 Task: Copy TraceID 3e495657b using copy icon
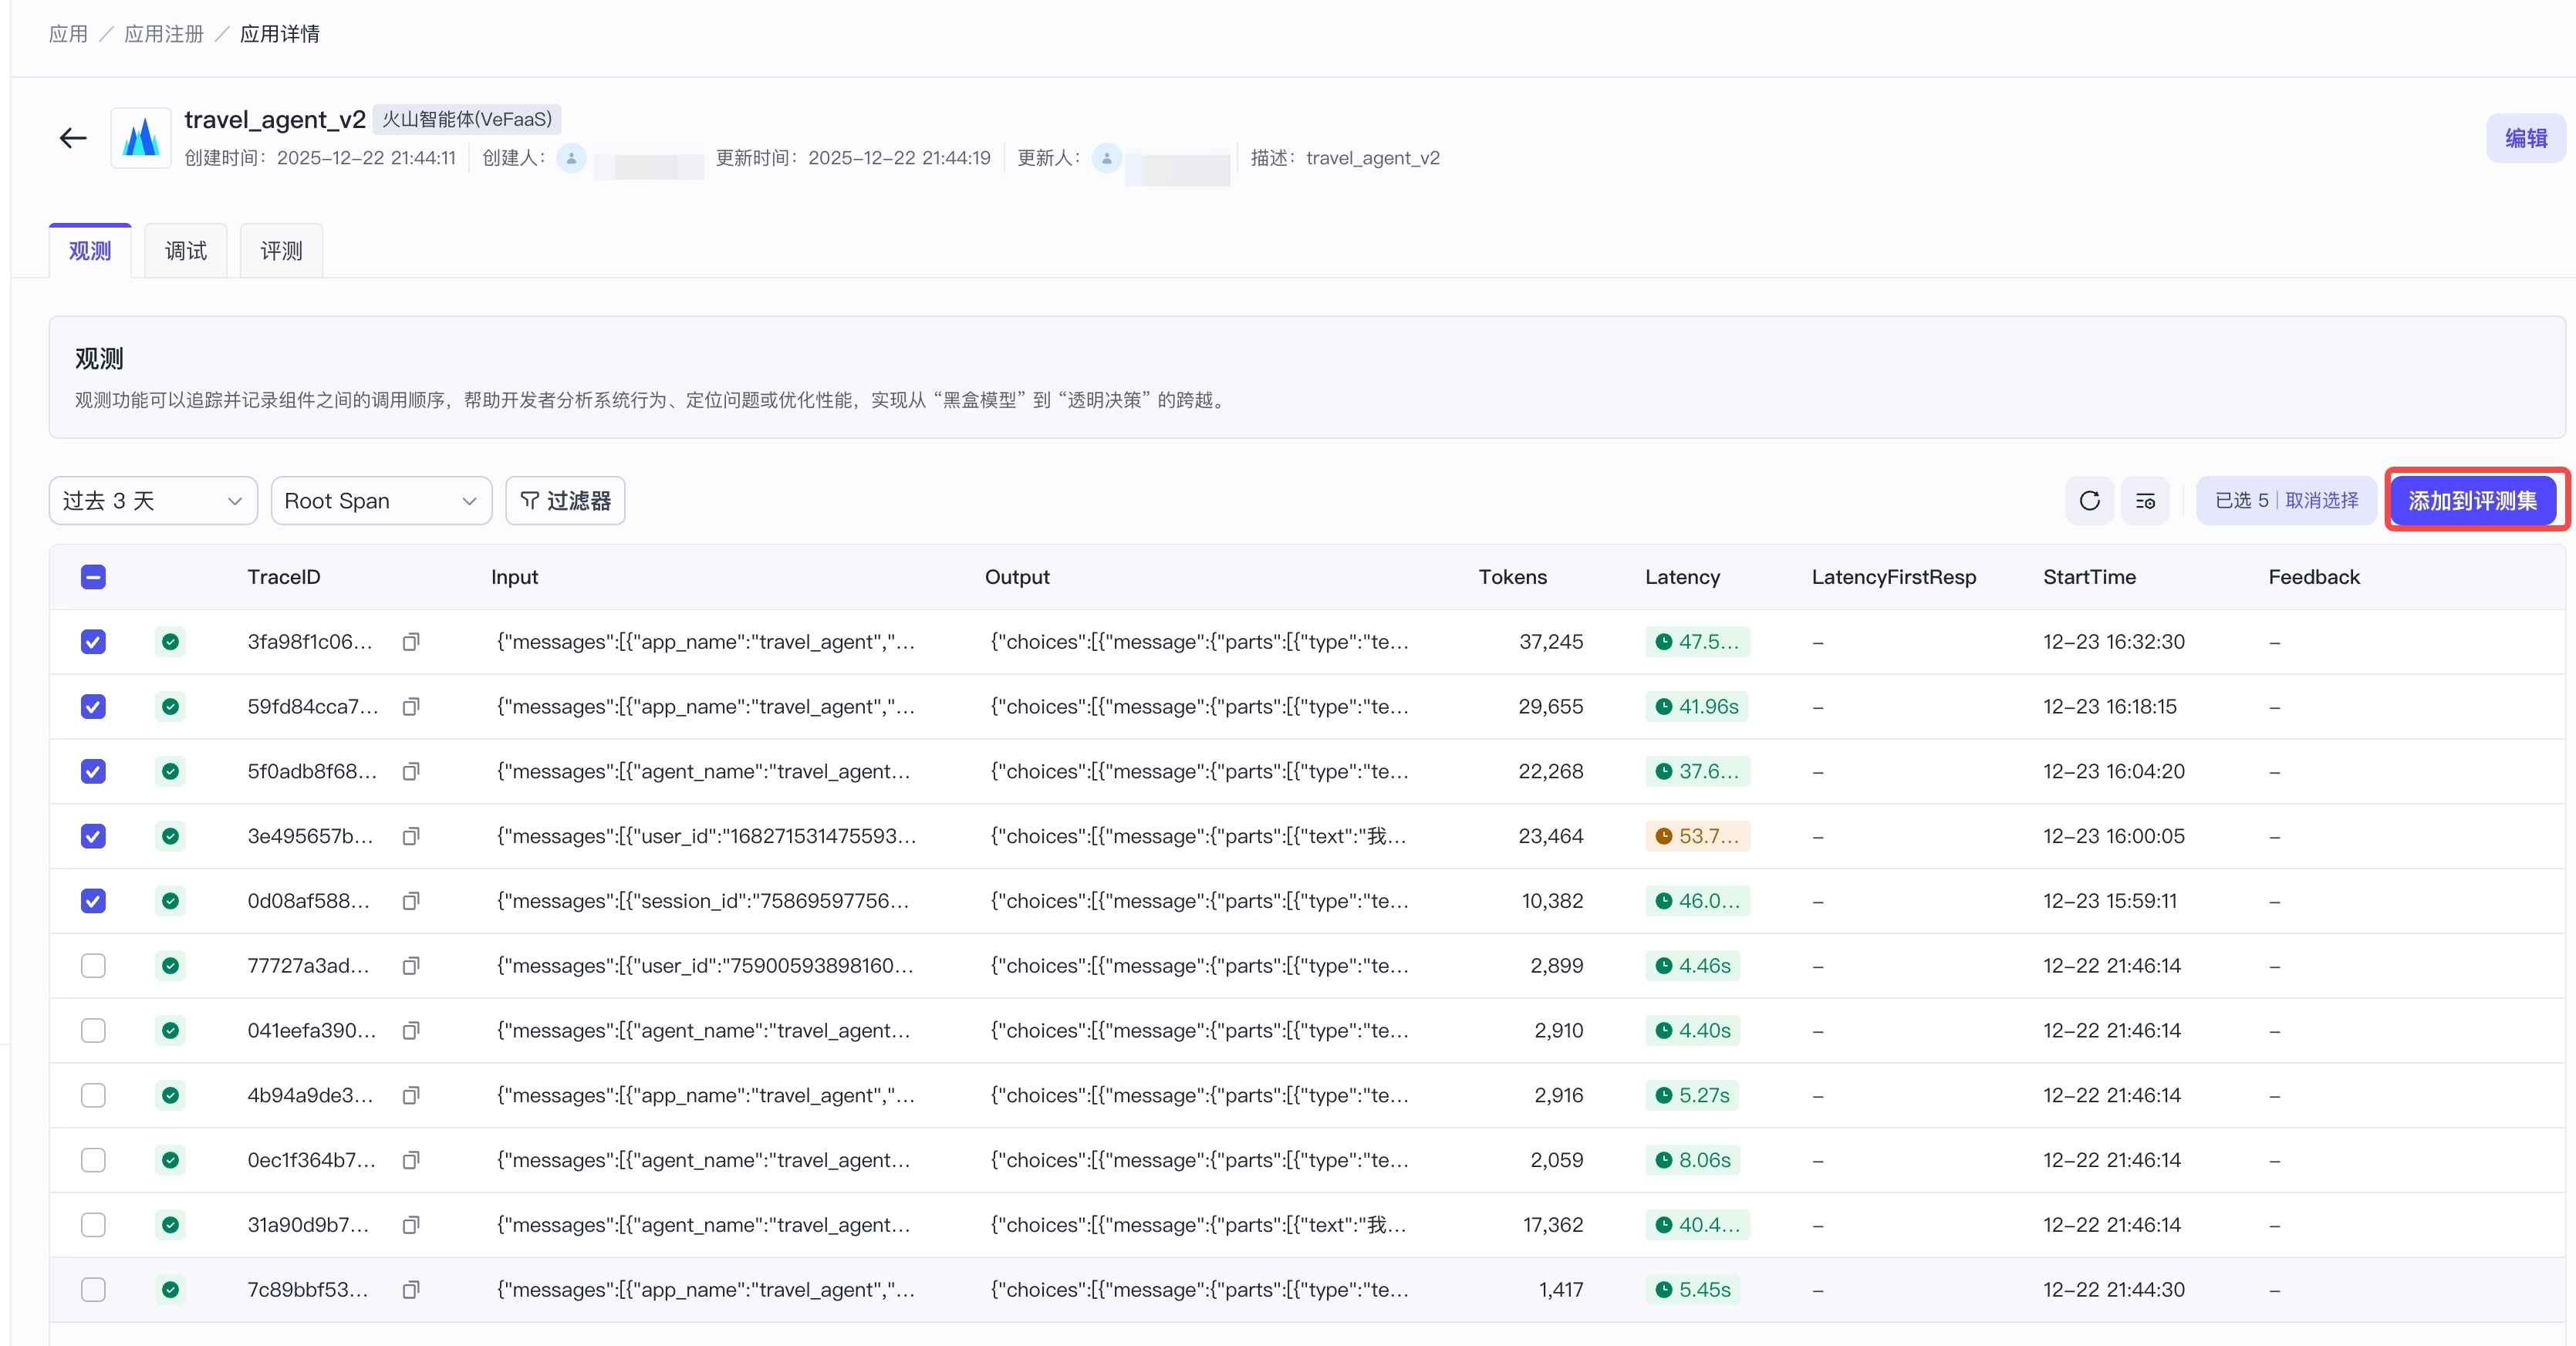[x=410, y=836]
